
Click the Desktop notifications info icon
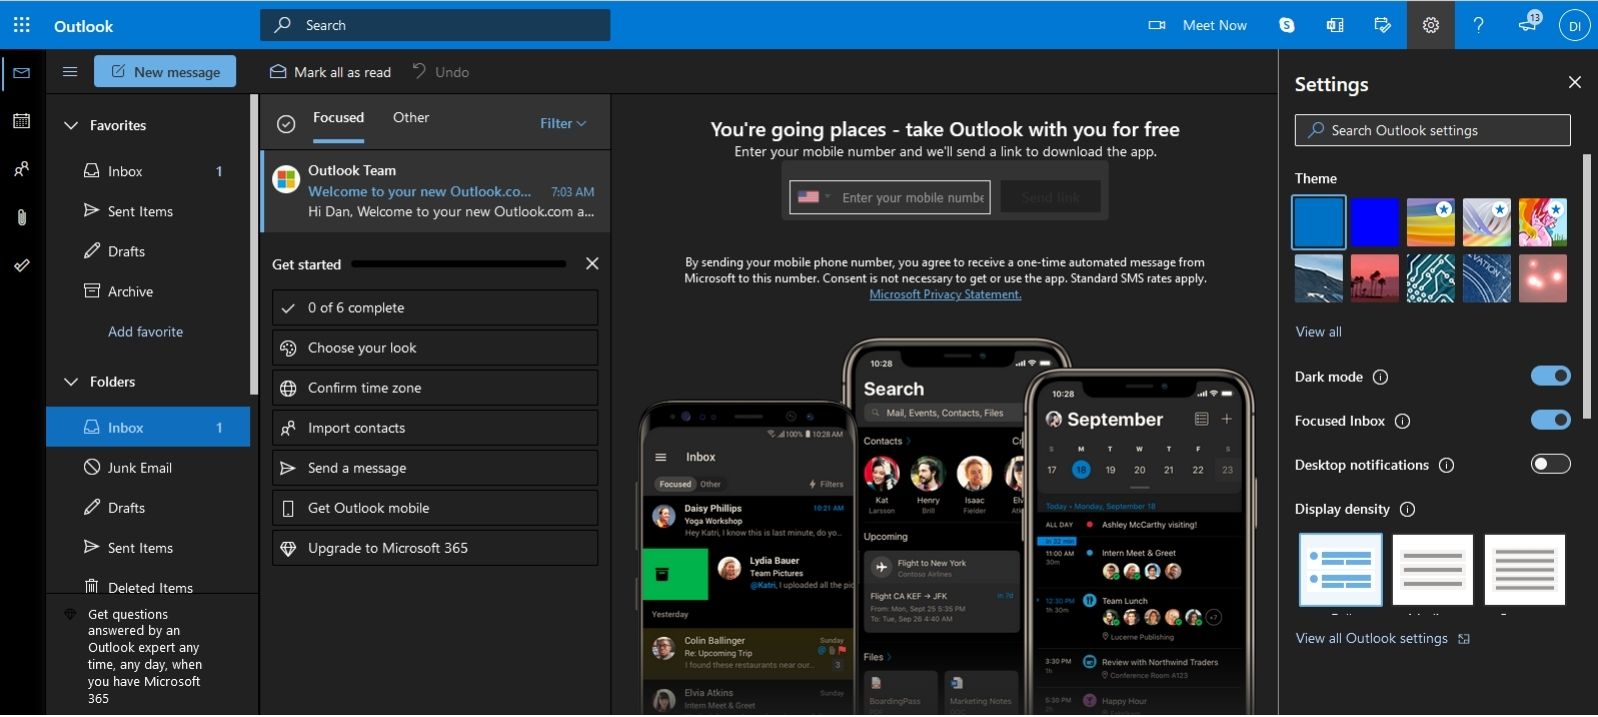pos(1446,465)
